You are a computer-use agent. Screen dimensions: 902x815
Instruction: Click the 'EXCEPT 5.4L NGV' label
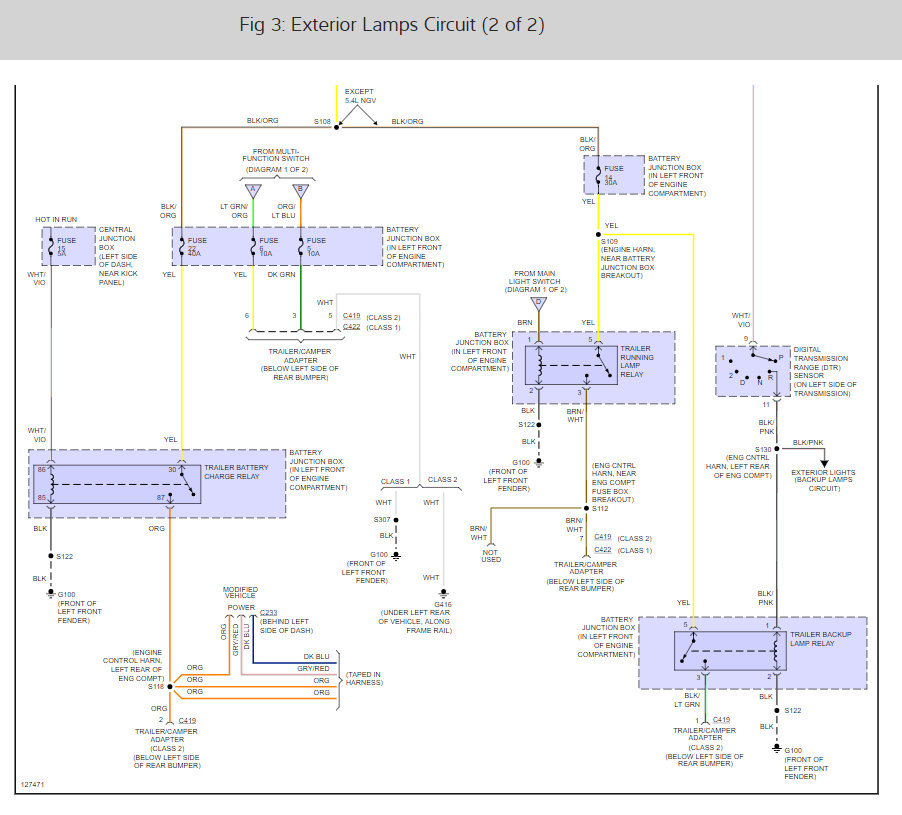coord(360,96)
